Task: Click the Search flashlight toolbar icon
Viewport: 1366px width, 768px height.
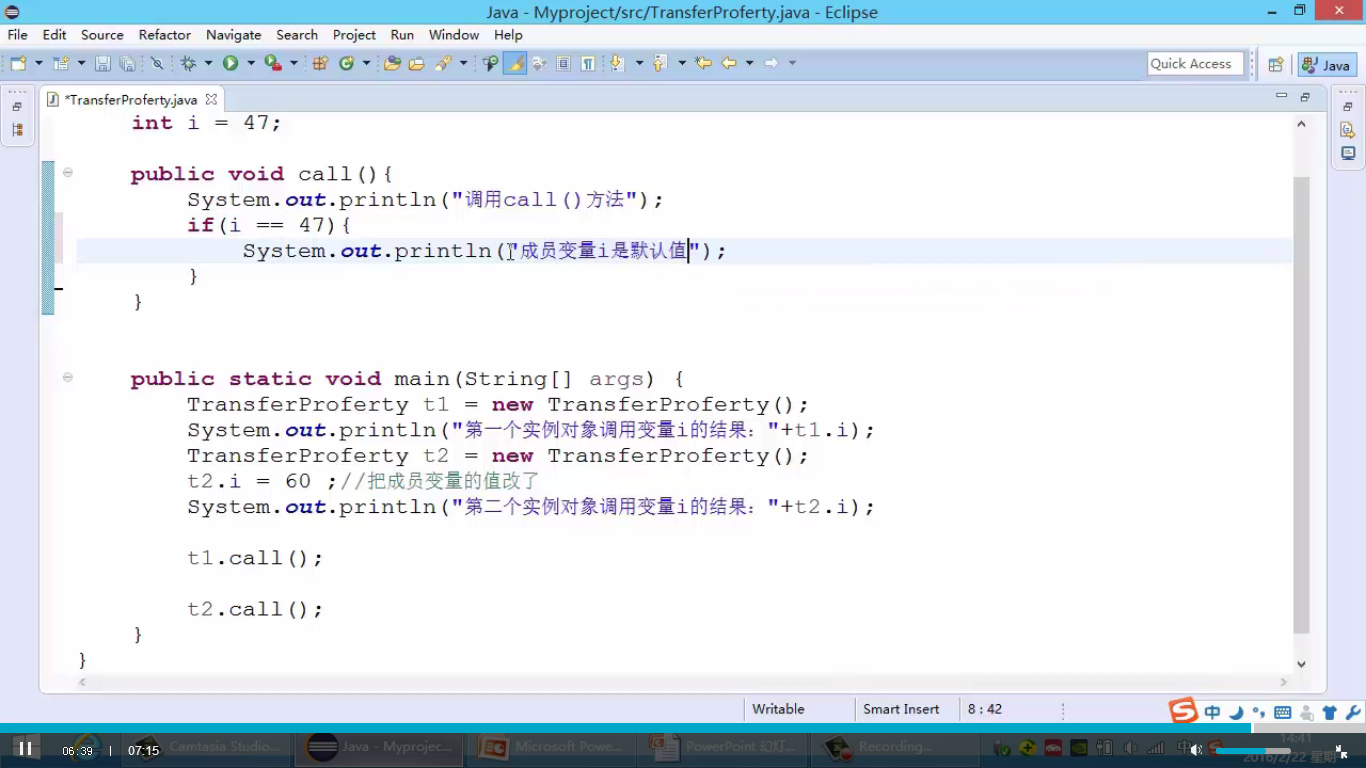Action: tap(443, 63)
